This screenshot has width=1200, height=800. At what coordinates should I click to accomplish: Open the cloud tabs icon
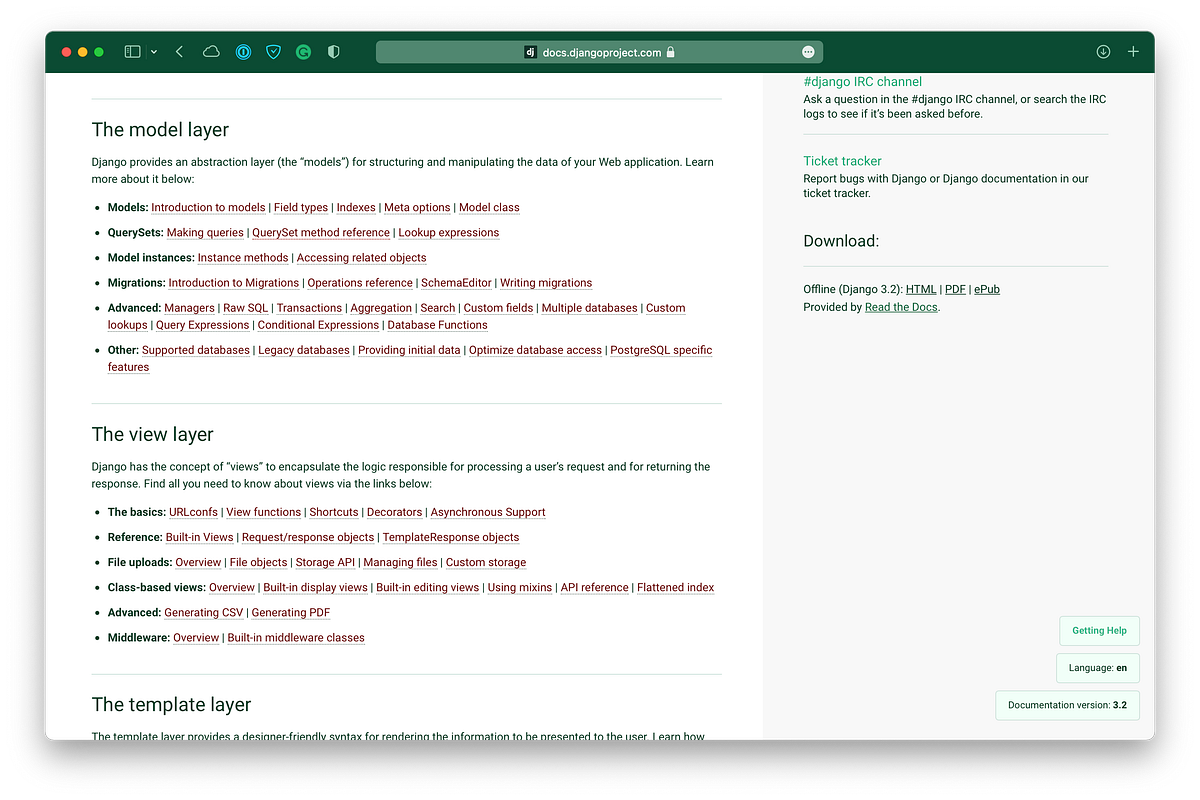pos(210,51)
